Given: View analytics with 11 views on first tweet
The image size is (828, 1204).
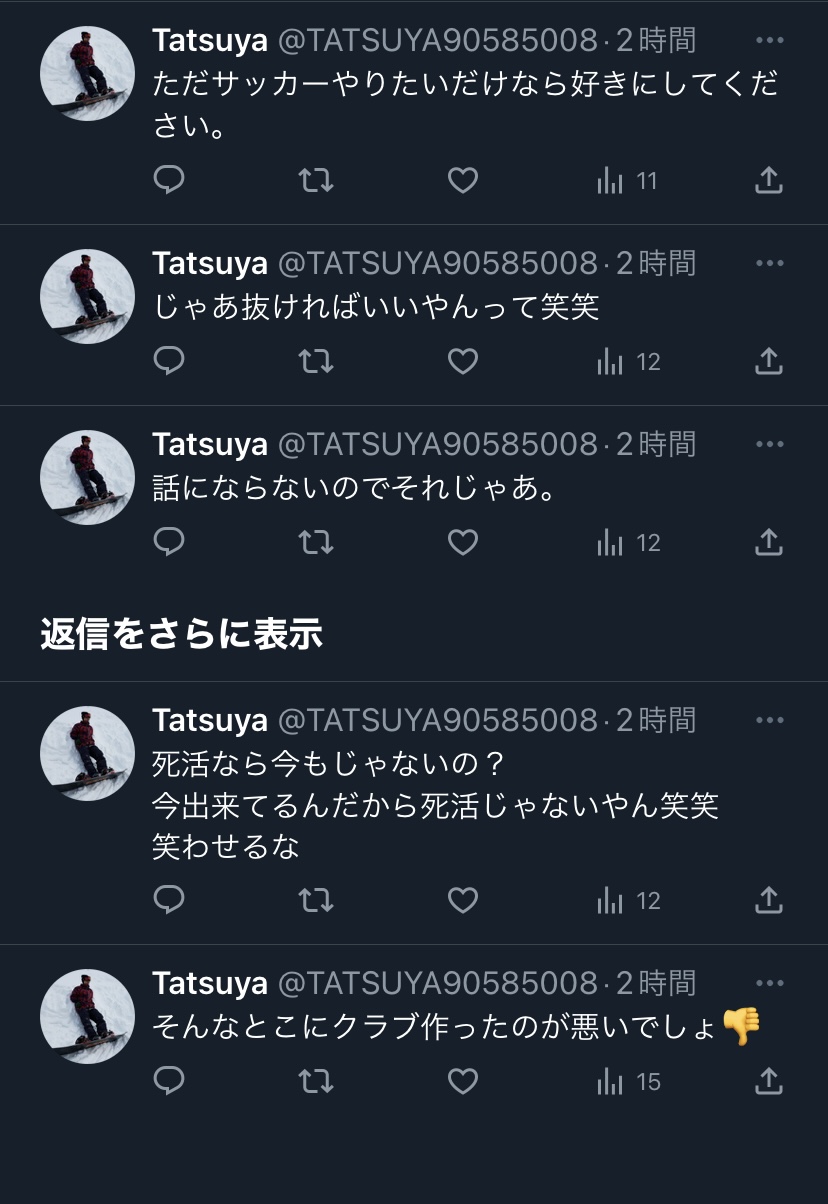Looking at the screenshot, I should click(x=628, y=181).
